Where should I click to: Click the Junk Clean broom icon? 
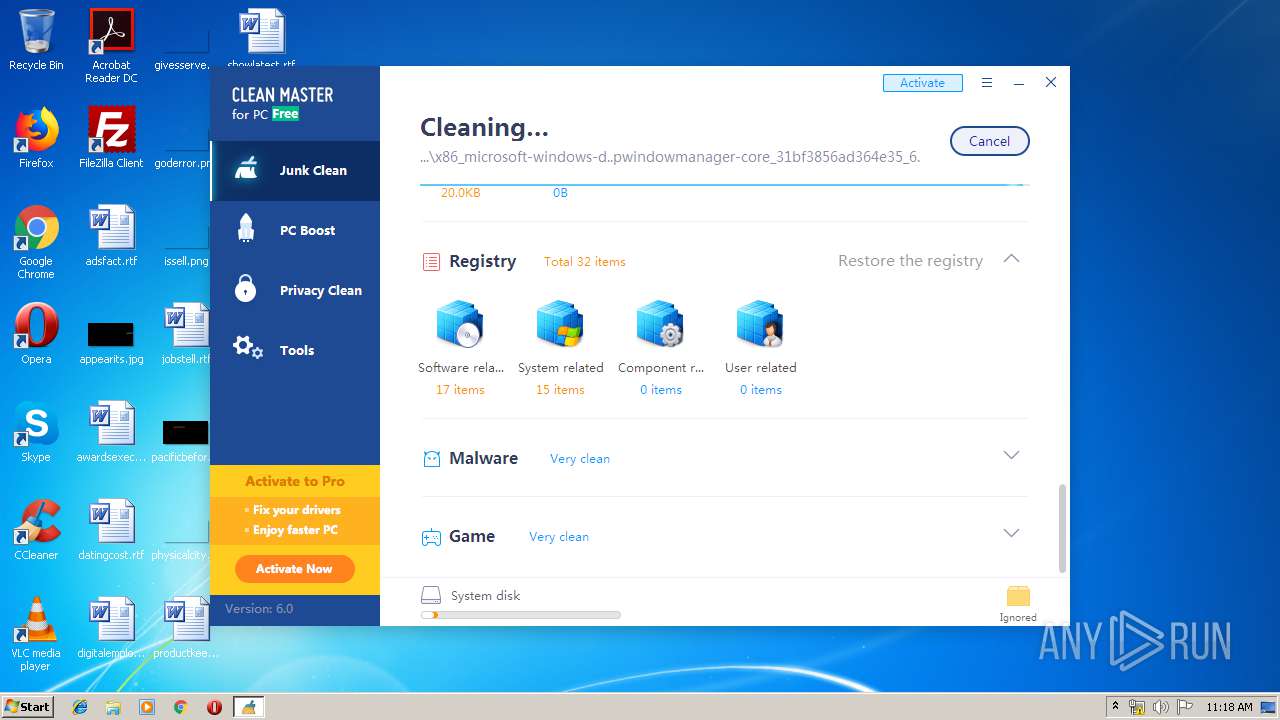coord(246,170)
